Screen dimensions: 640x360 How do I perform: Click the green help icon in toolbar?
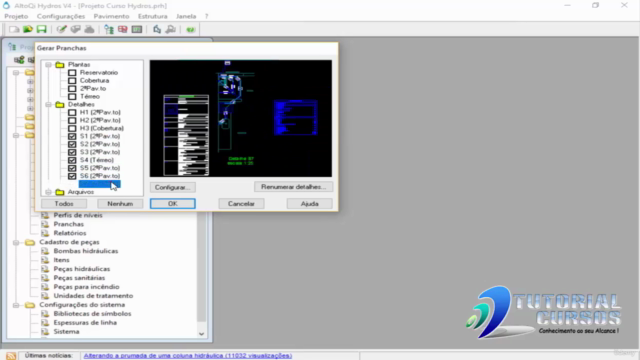pyautogui.click(x=191, y=29)
